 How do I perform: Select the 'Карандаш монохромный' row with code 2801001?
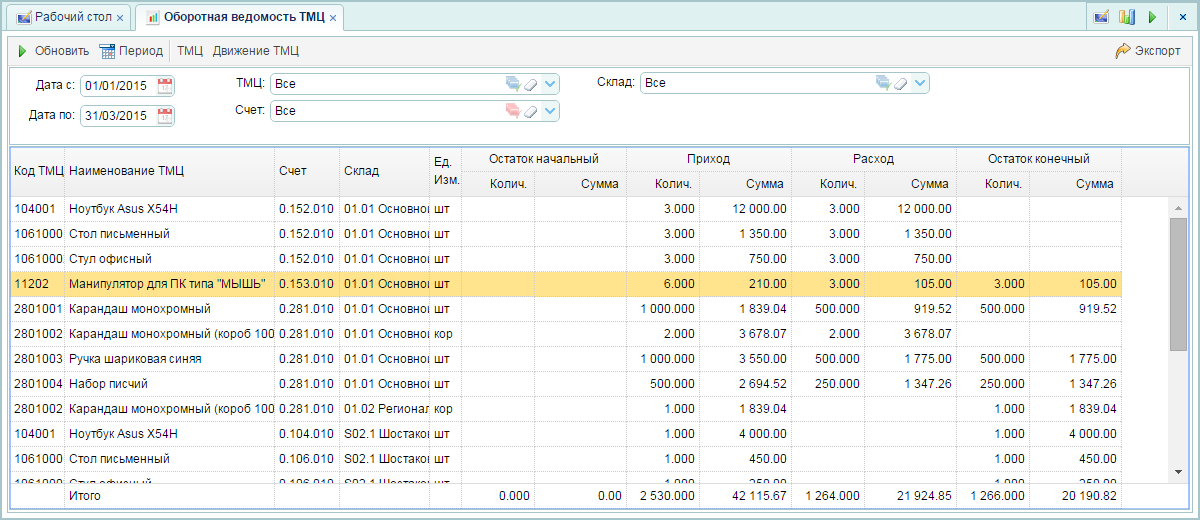[566, 309]
